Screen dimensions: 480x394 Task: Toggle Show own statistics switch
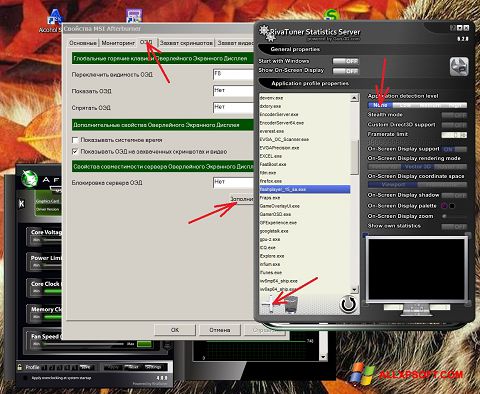(x=454, y=227)
